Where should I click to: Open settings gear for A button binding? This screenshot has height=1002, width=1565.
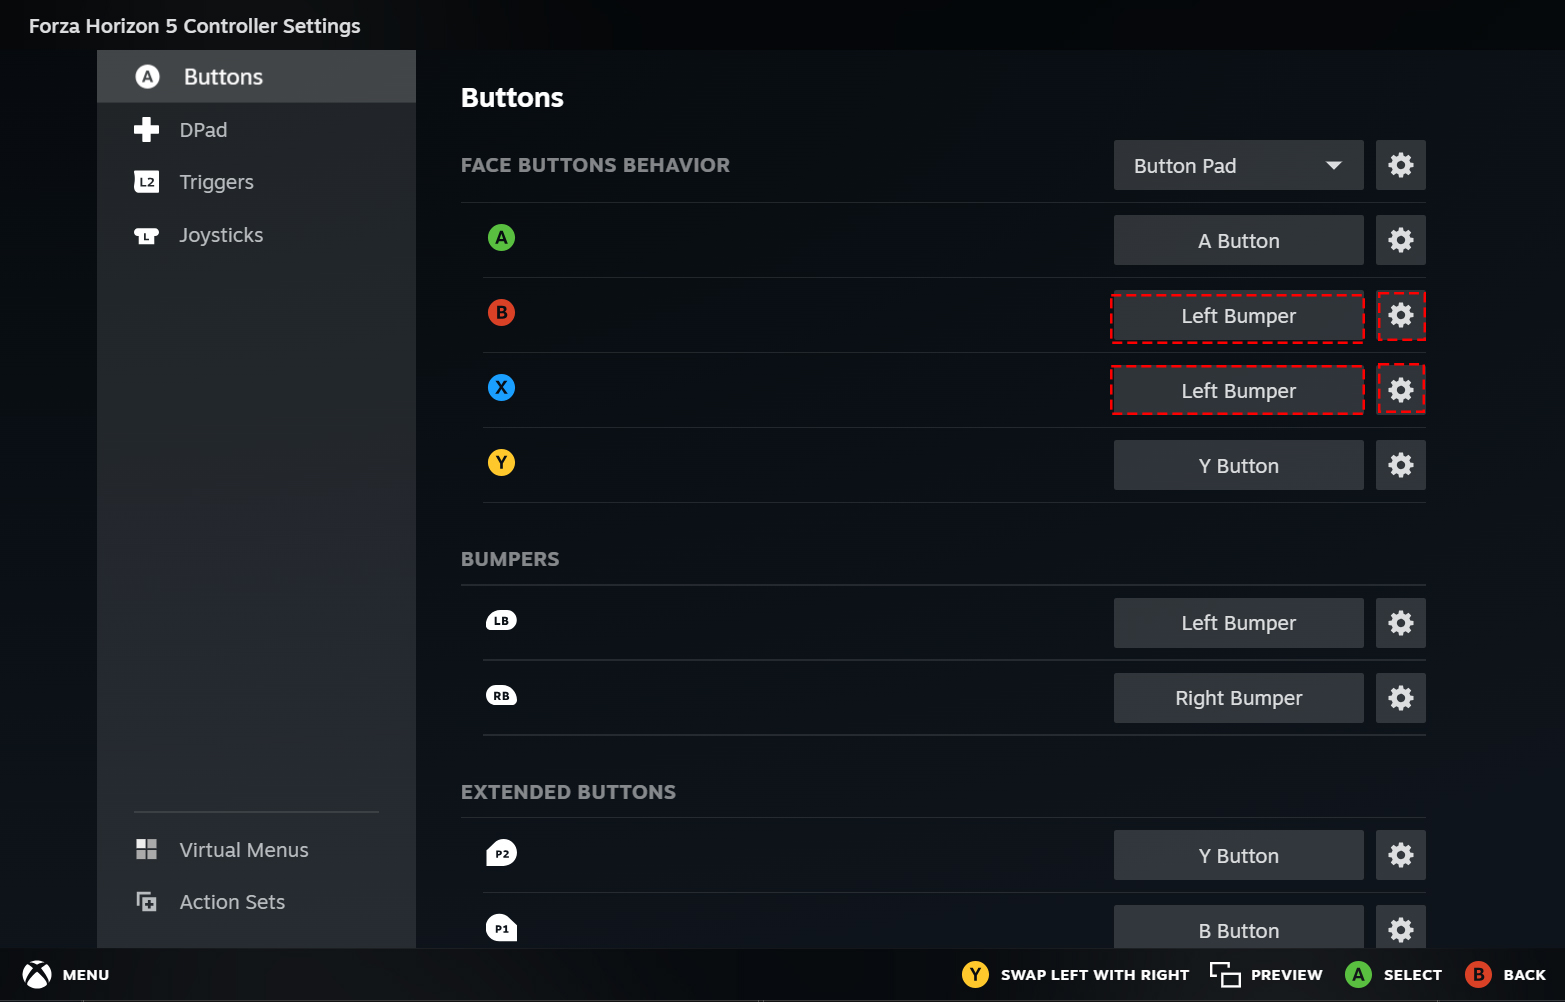1400,240
